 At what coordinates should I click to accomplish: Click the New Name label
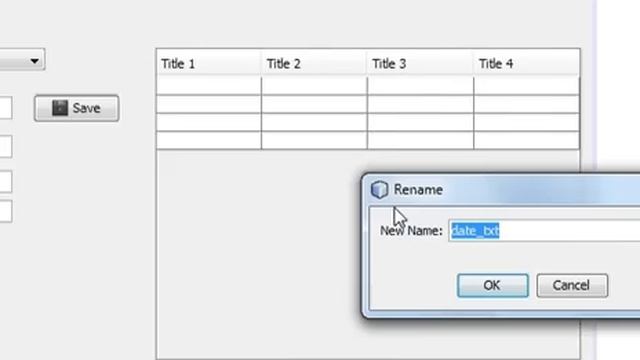[411, 231]
